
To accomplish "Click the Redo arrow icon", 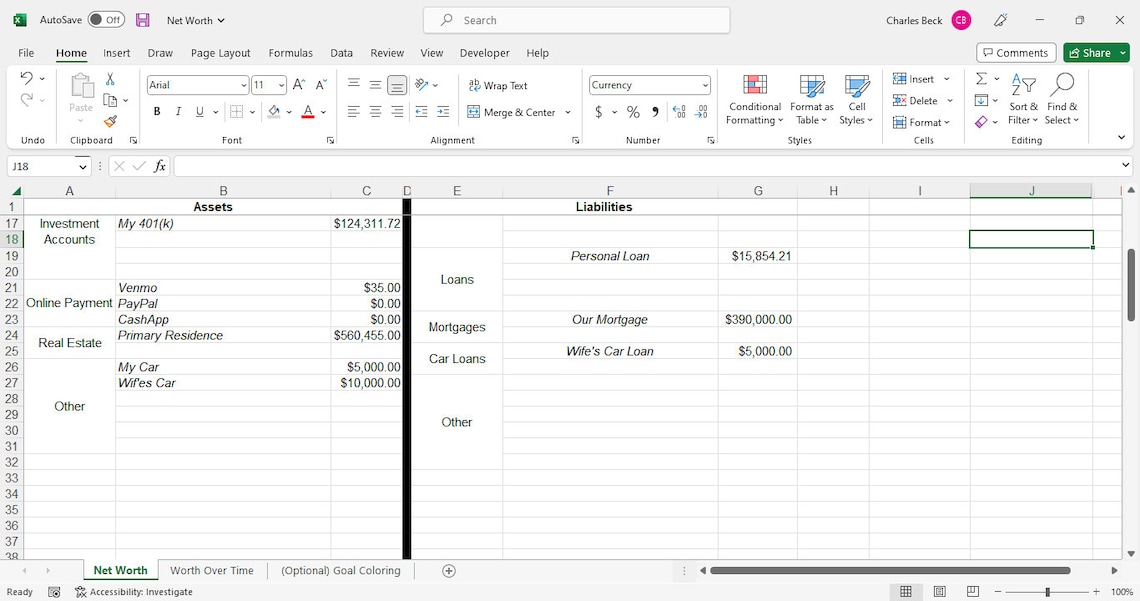I will tap(27, 100).
